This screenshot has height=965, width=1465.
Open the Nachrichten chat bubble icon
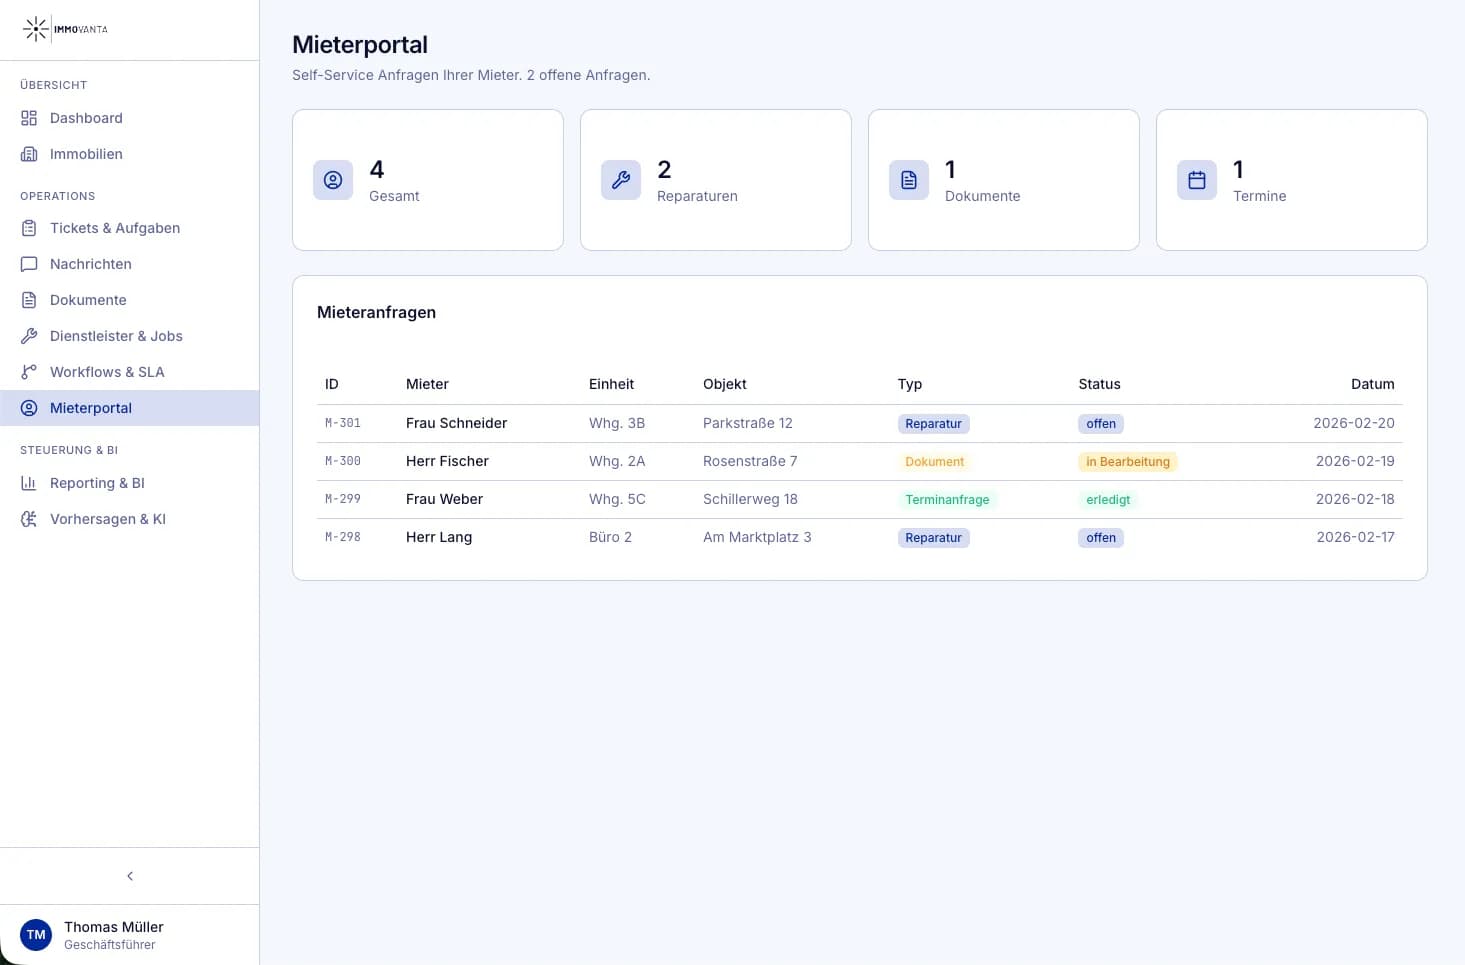[x=29, y=264]
